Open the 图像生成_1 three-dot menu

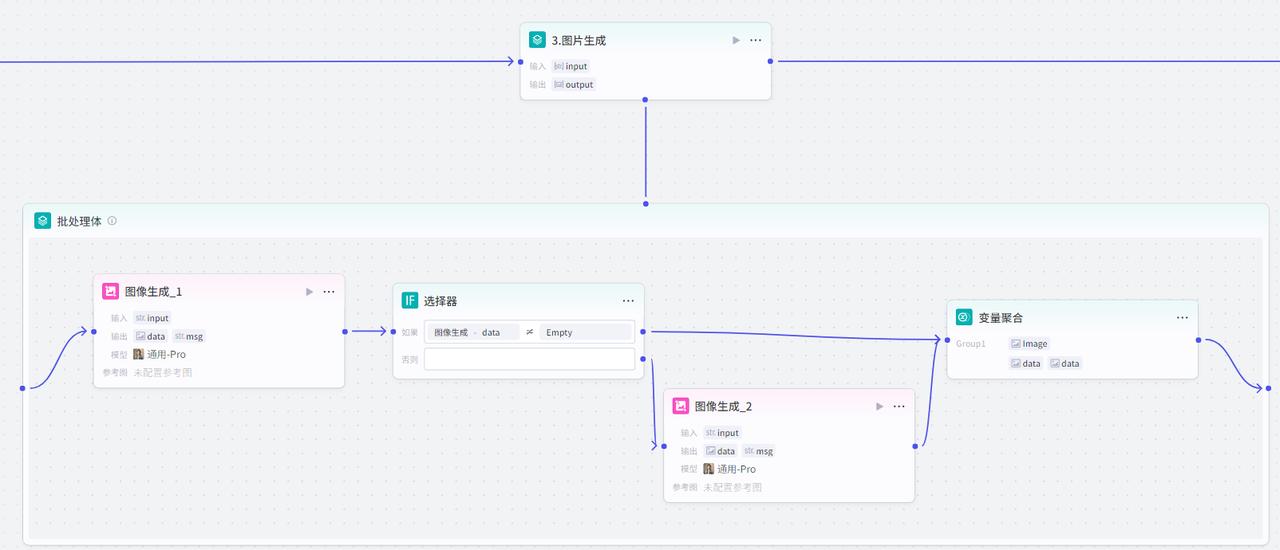329,292
